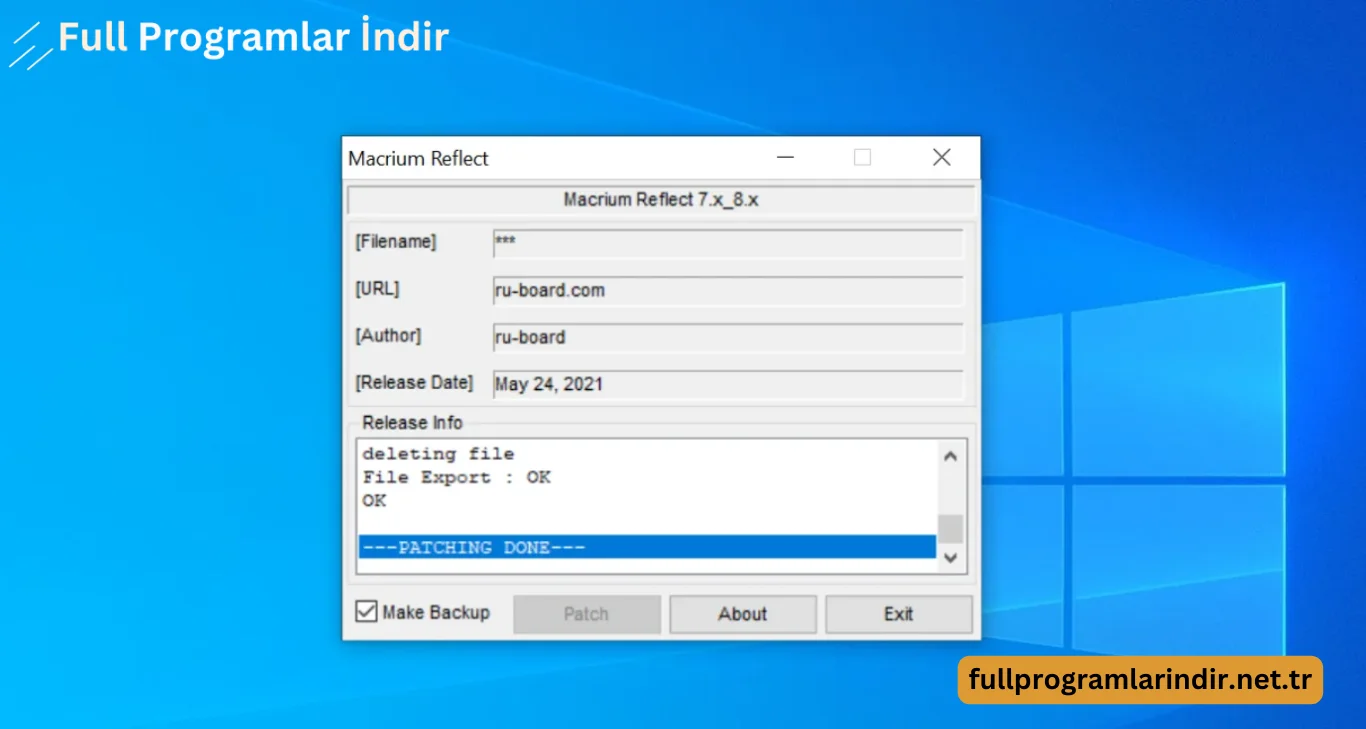Click the Filename field showing ***
1366x729 pixels.
728,243
